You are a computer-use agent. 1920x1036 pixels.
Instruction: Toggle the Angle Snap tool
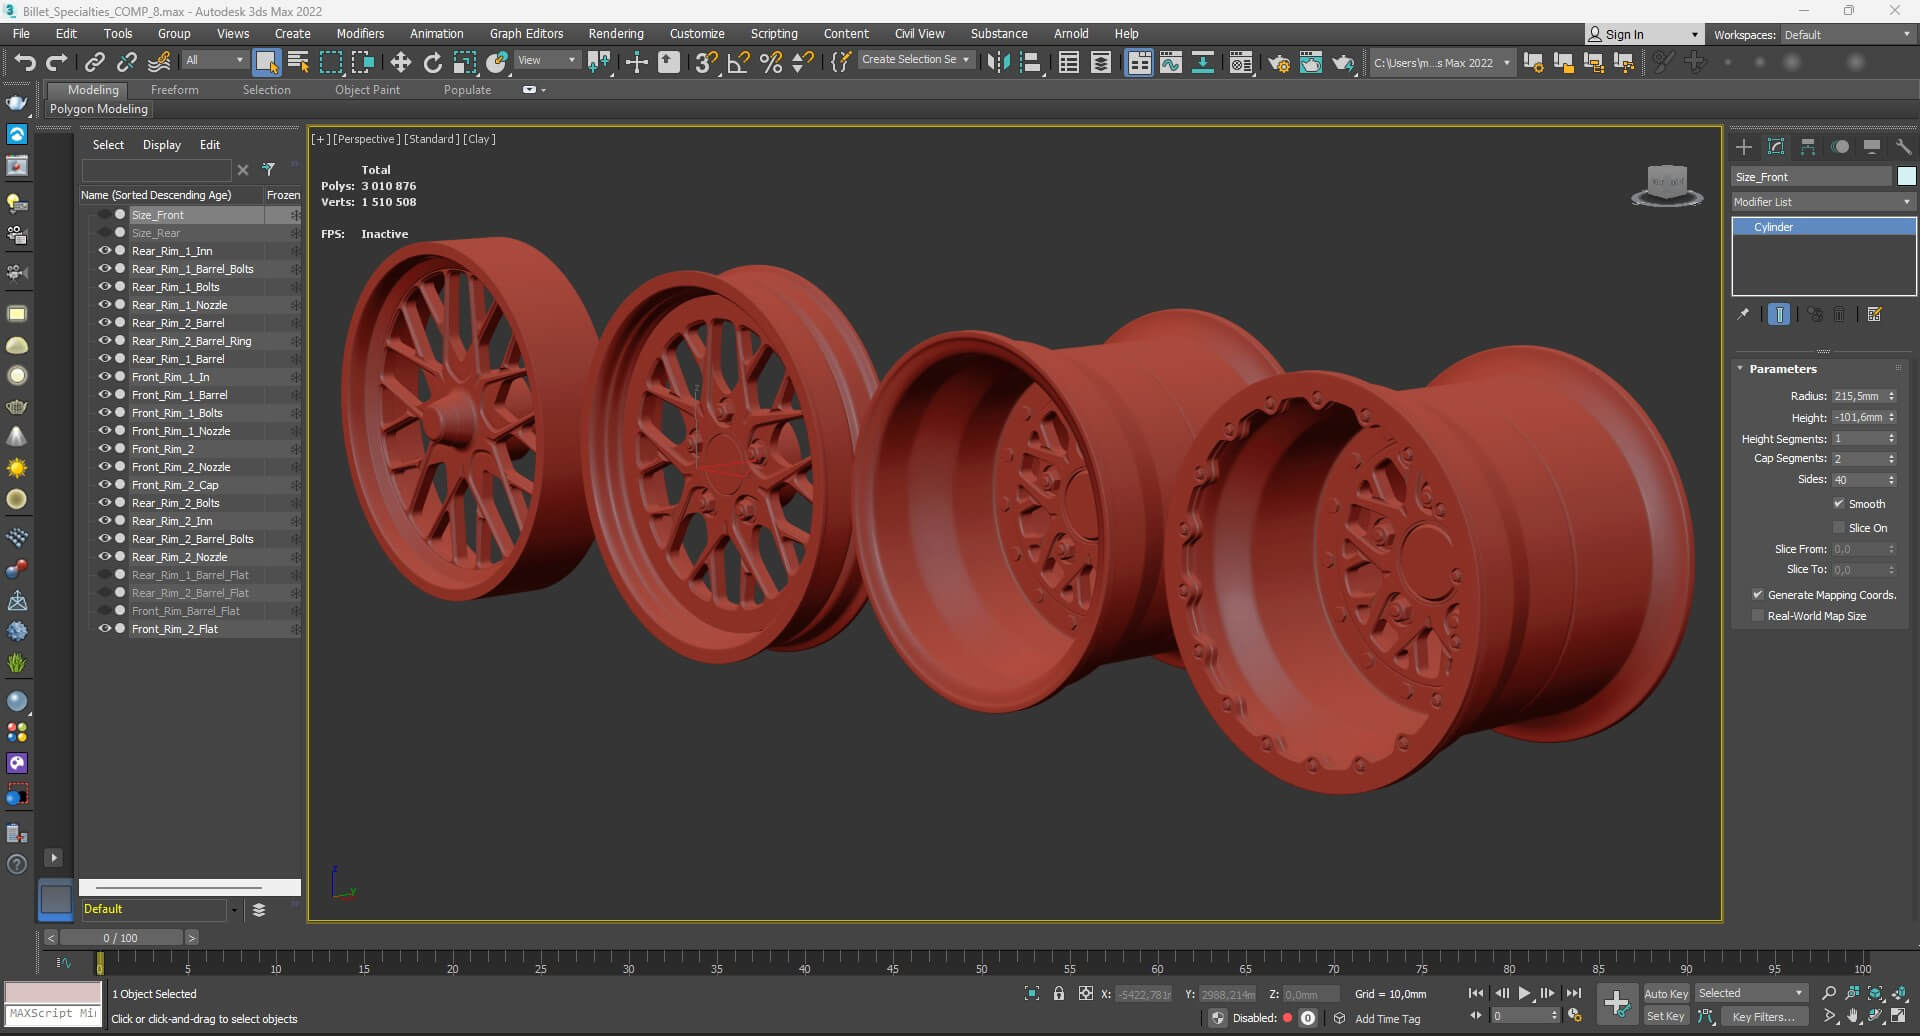738,62
